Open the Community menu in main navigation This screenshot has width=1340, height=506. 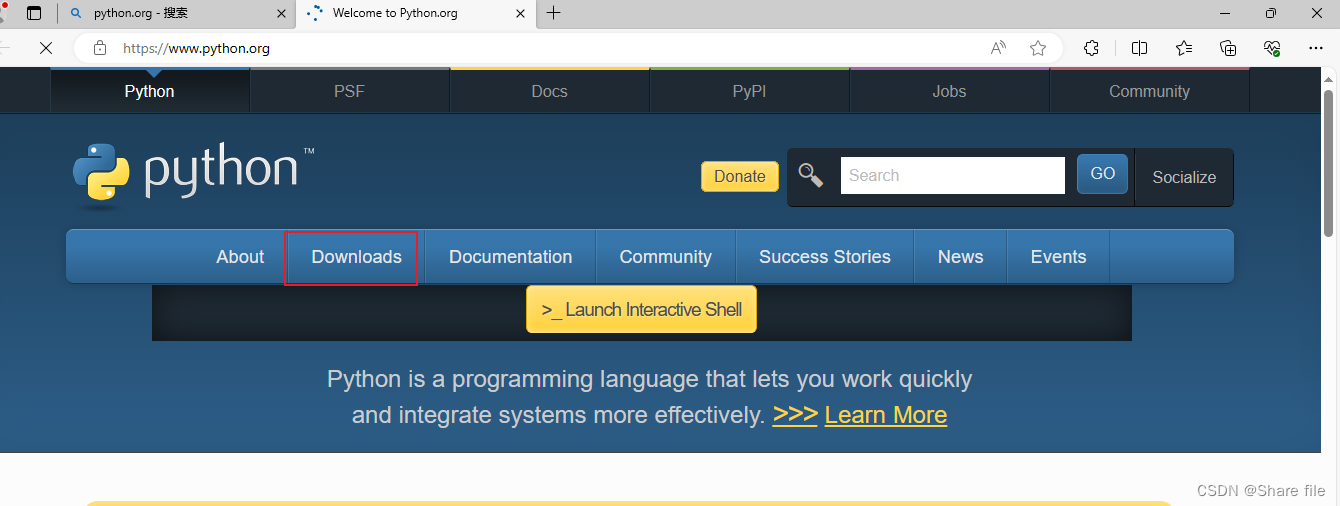tap(665, 257)
